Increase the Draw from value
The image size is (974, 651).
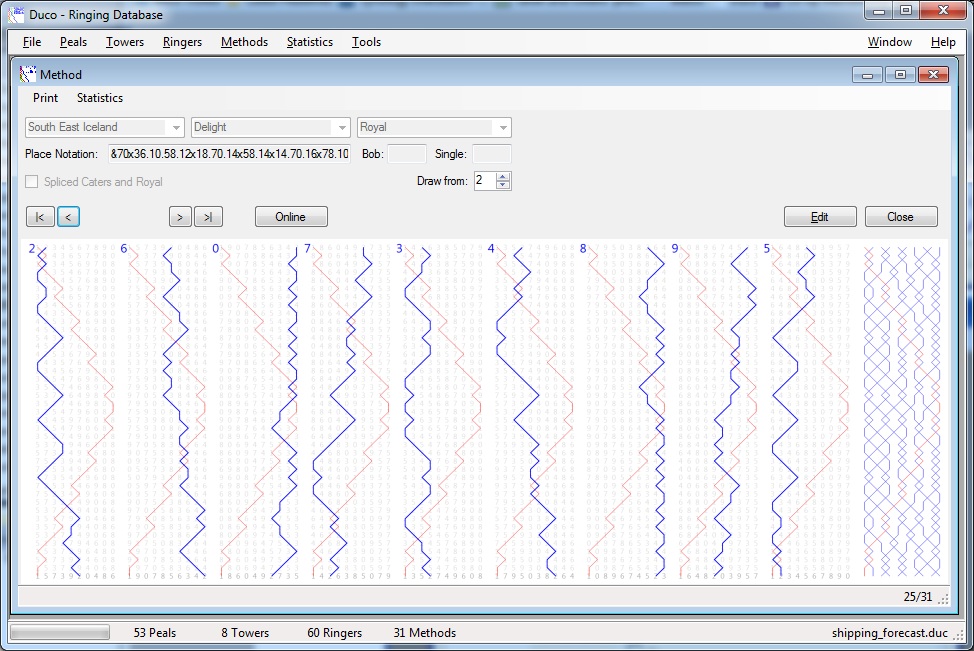(503, 177)
